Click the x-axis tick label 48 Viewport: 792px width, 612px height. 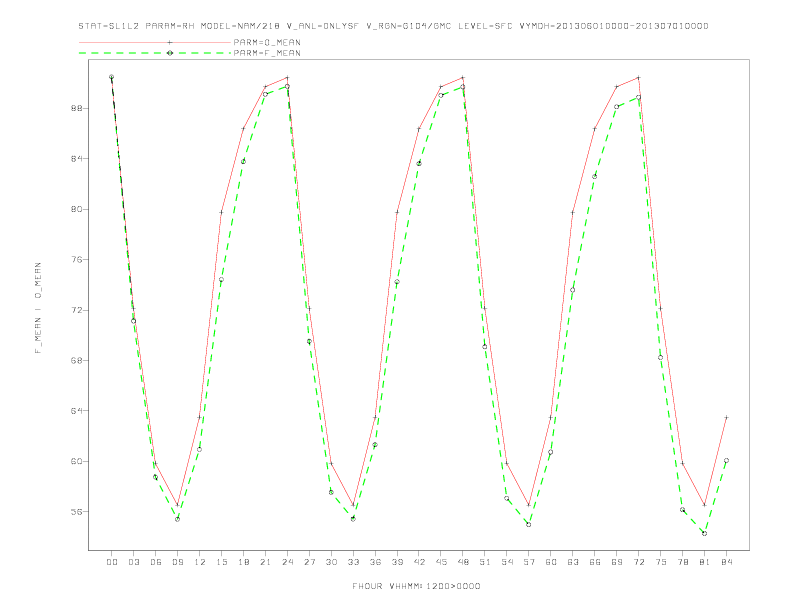point(463,562)
